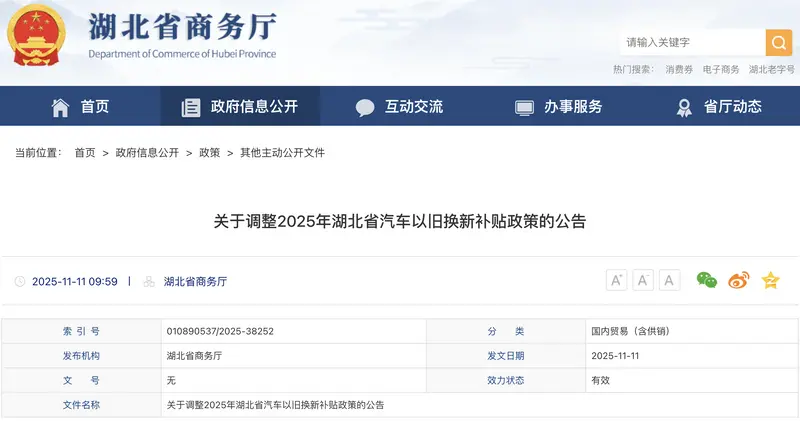Image resolution: width=800 pixels, height=421 pixels.
Task: Reset font size with plain A icon
Action: (x=669, y=281)
